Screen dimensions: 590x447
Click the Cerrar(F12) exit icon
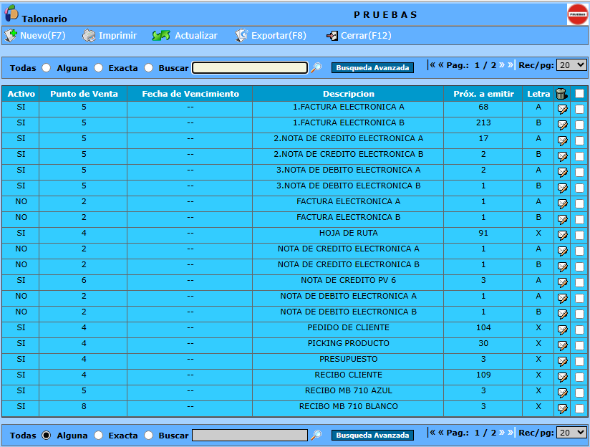point(332,36)
